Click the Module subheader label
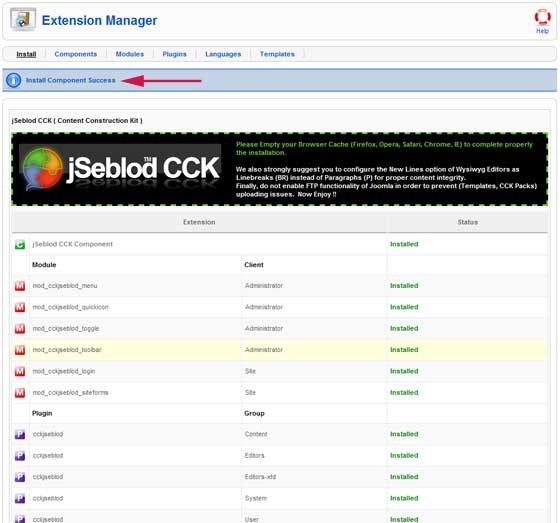560x523 pixels. coord(44,265)
